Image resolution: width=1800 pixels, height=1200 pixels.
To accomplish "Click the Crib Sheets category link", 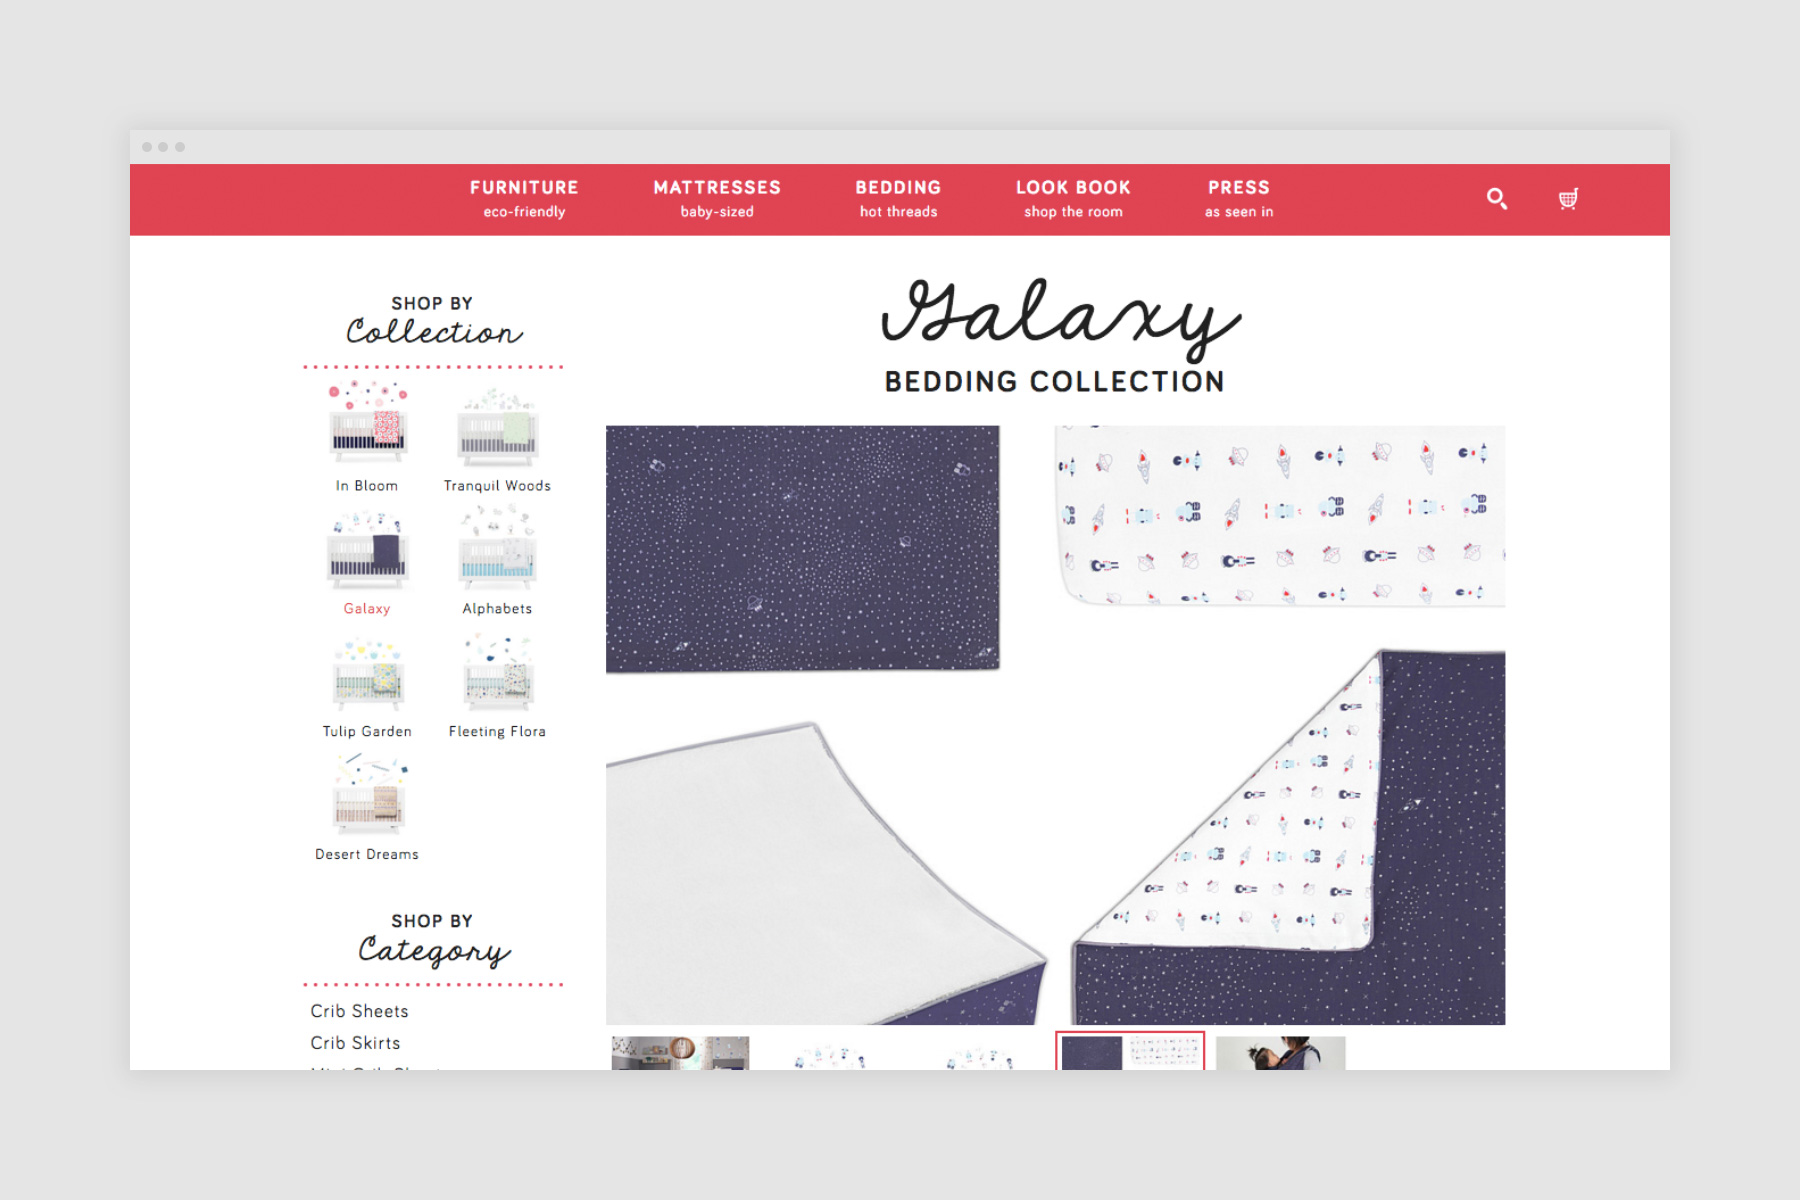I will pos(359,1011).
